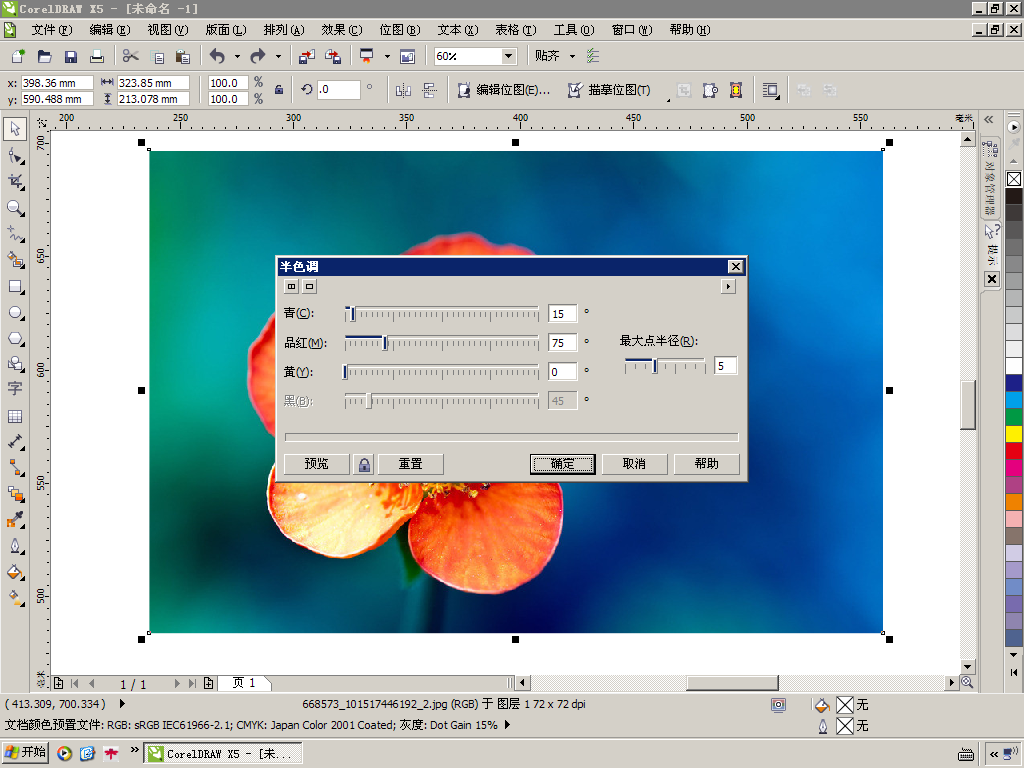Toggle the lock ratio padlock in property bar

click(x=279, y=90)
